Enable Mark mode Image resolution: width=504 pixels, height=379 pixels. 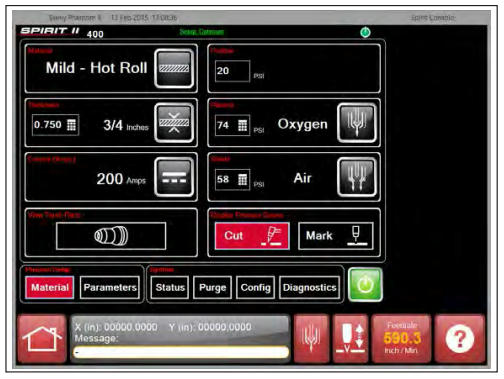(x=336, y=236)
